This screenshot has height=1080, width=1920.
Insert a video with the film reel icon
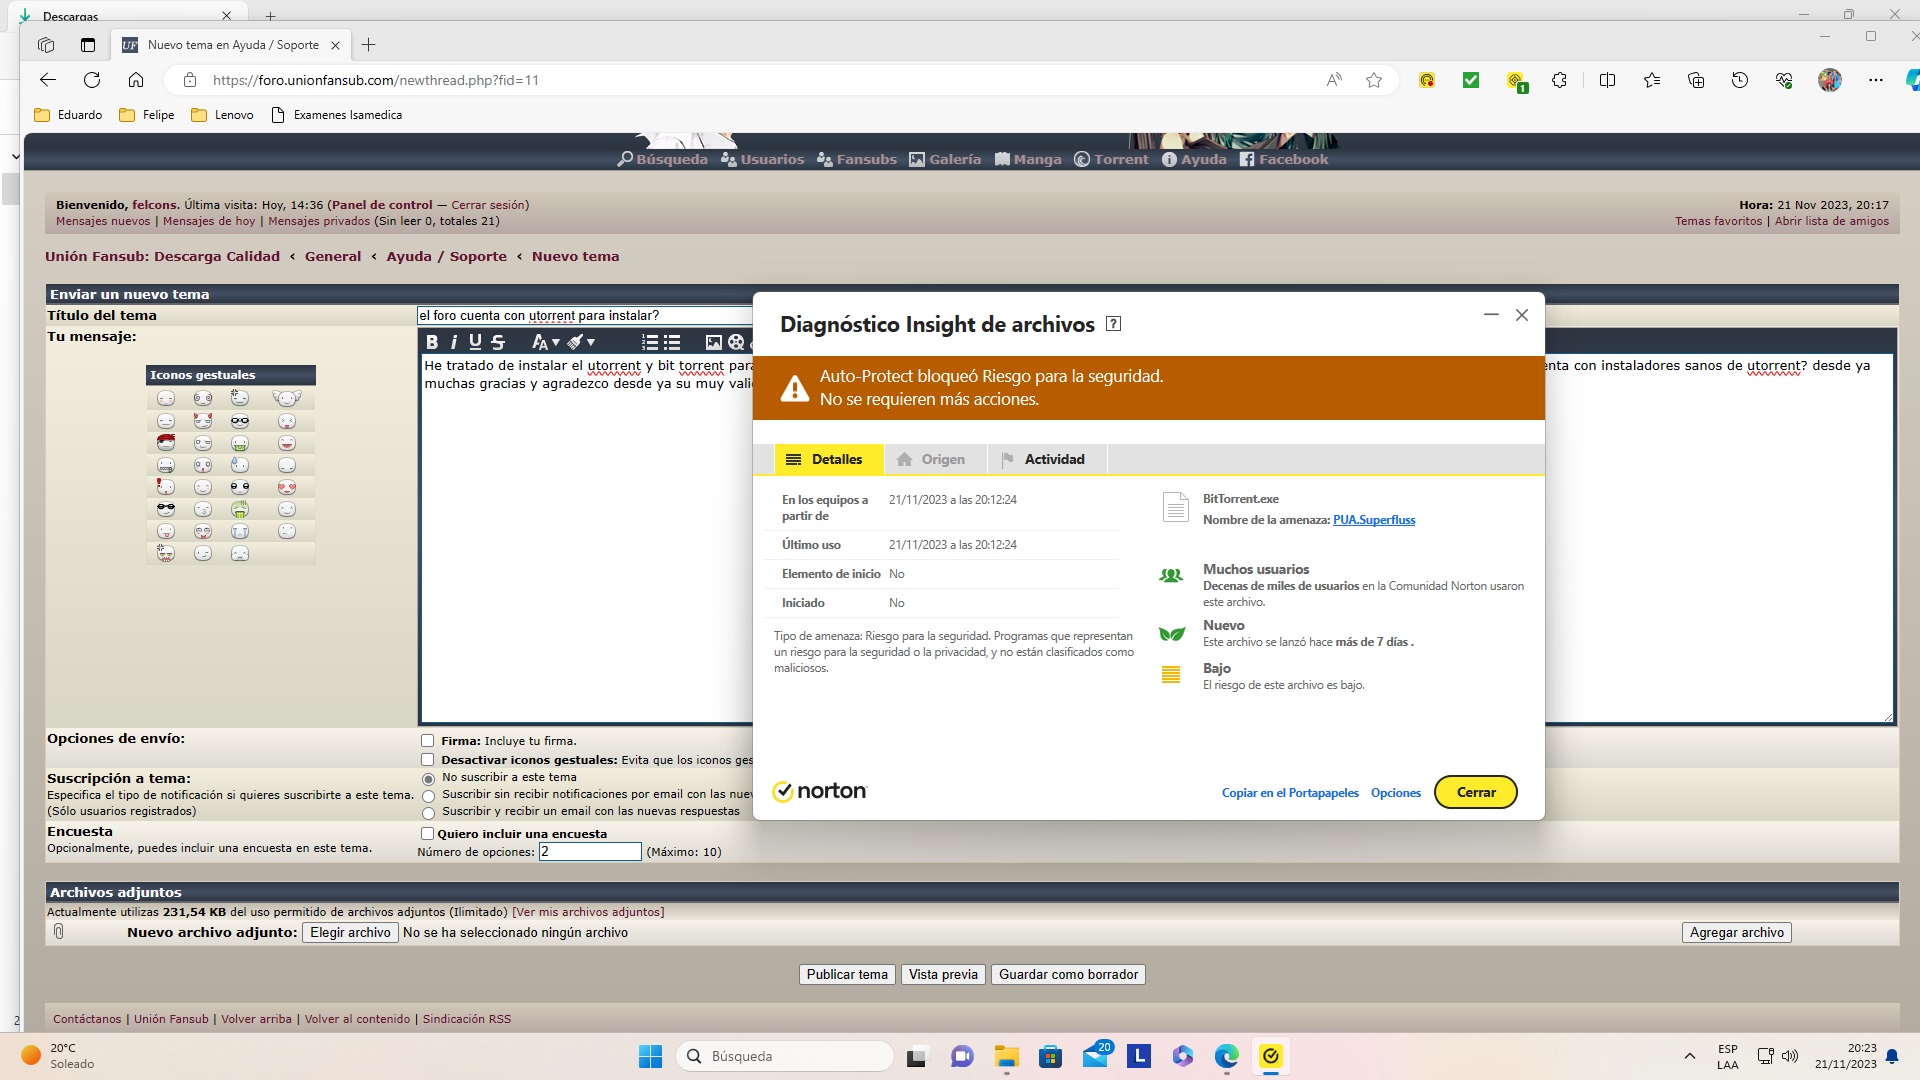736,342
